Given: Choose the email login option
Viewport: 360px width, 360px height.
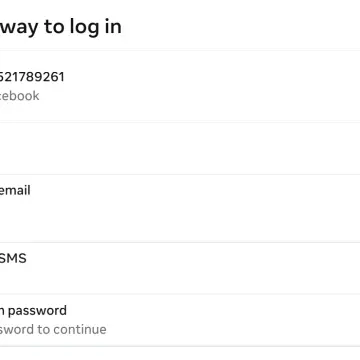Looking at the screenshot, I should pyautogui.click(x=180, y=208).
